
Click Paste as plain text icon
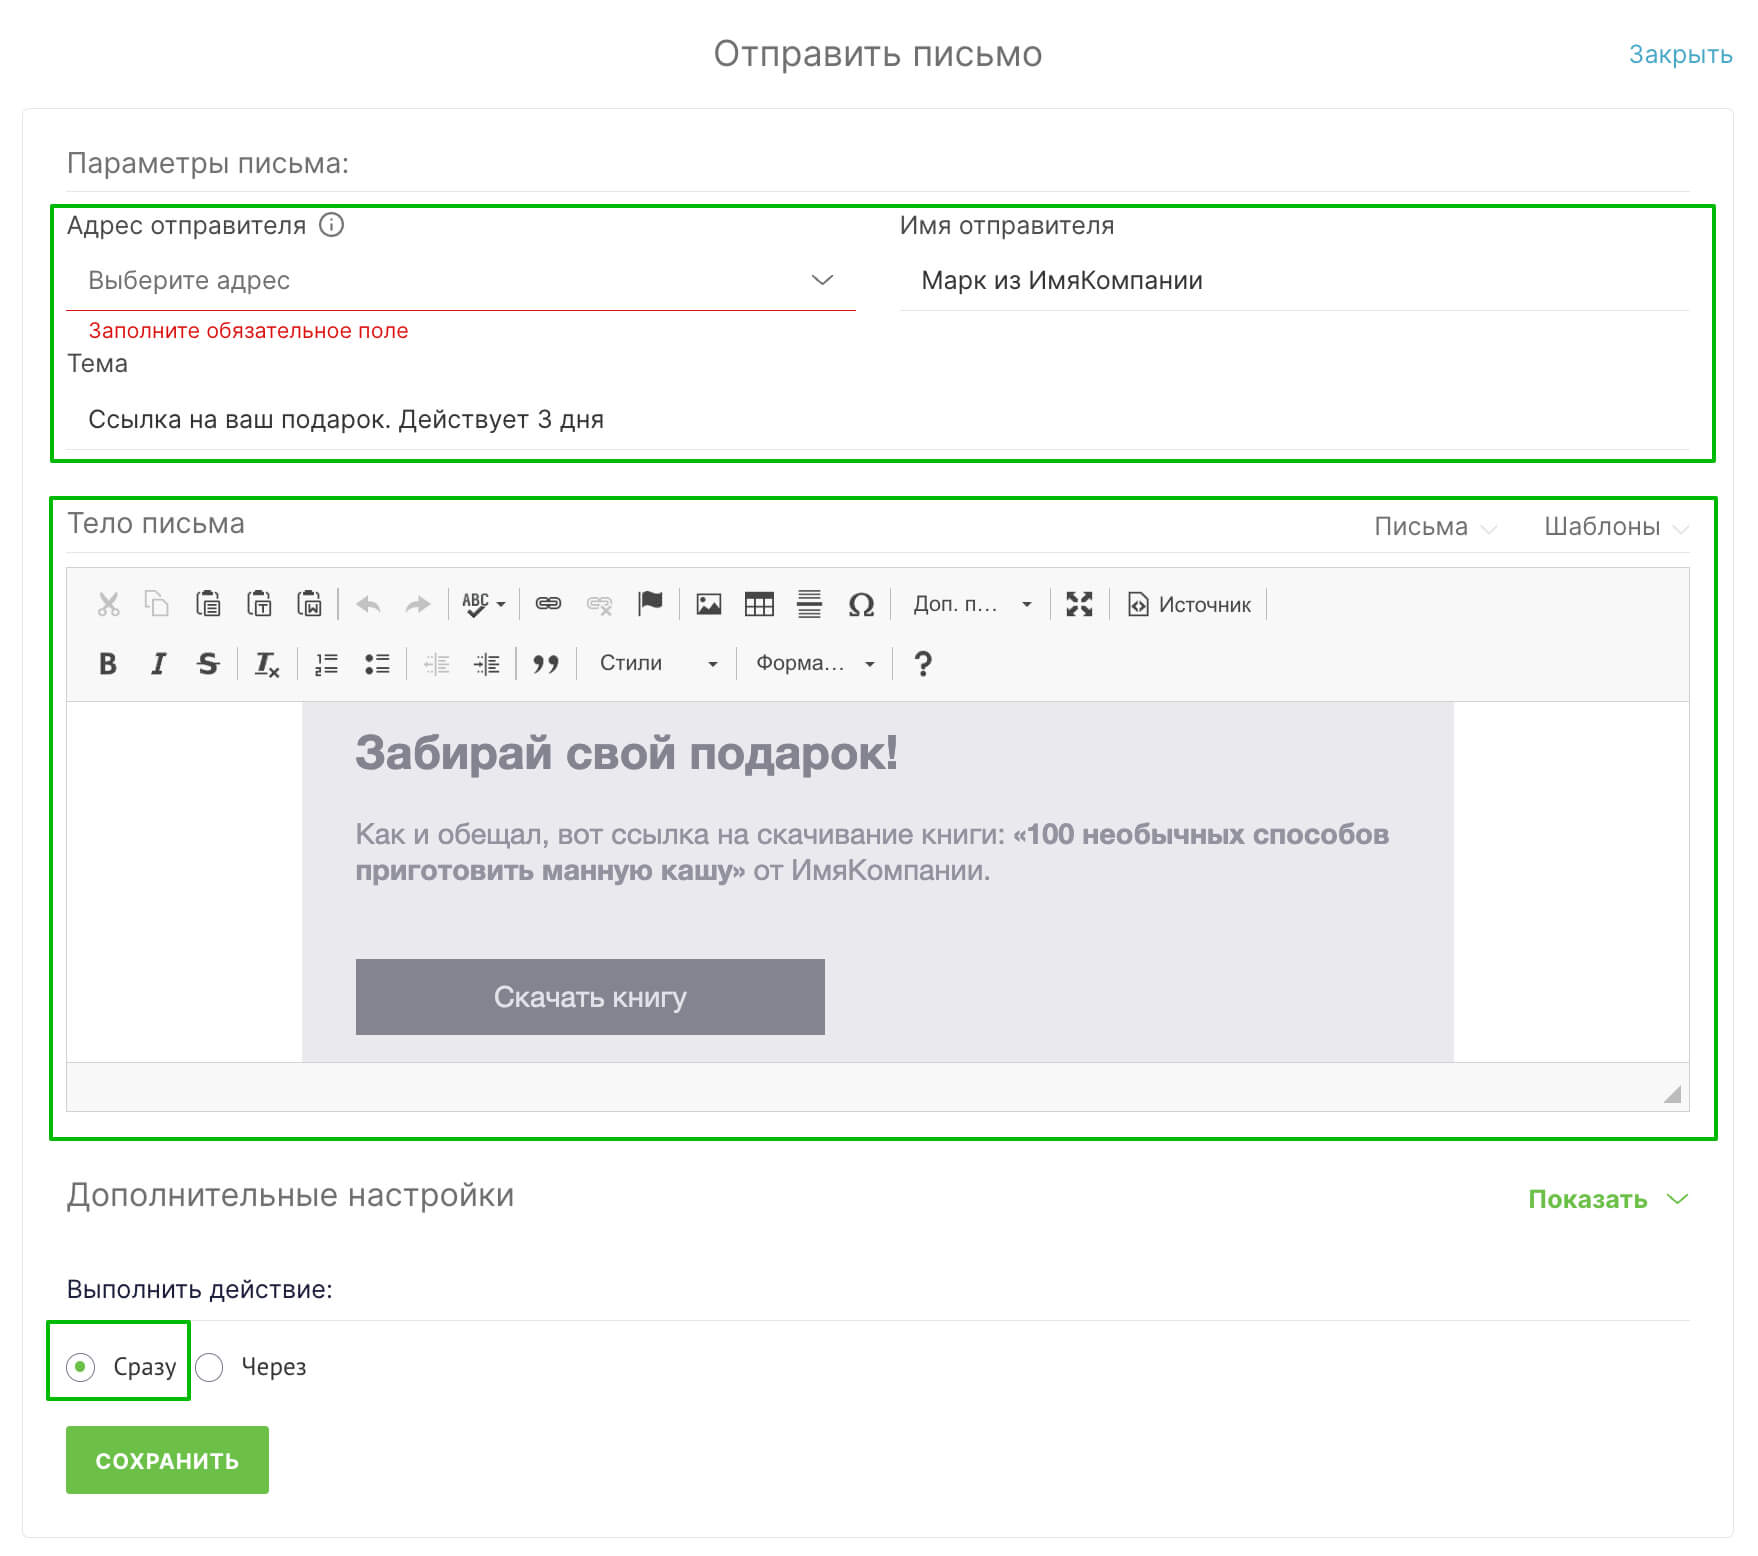click(259, 604)
